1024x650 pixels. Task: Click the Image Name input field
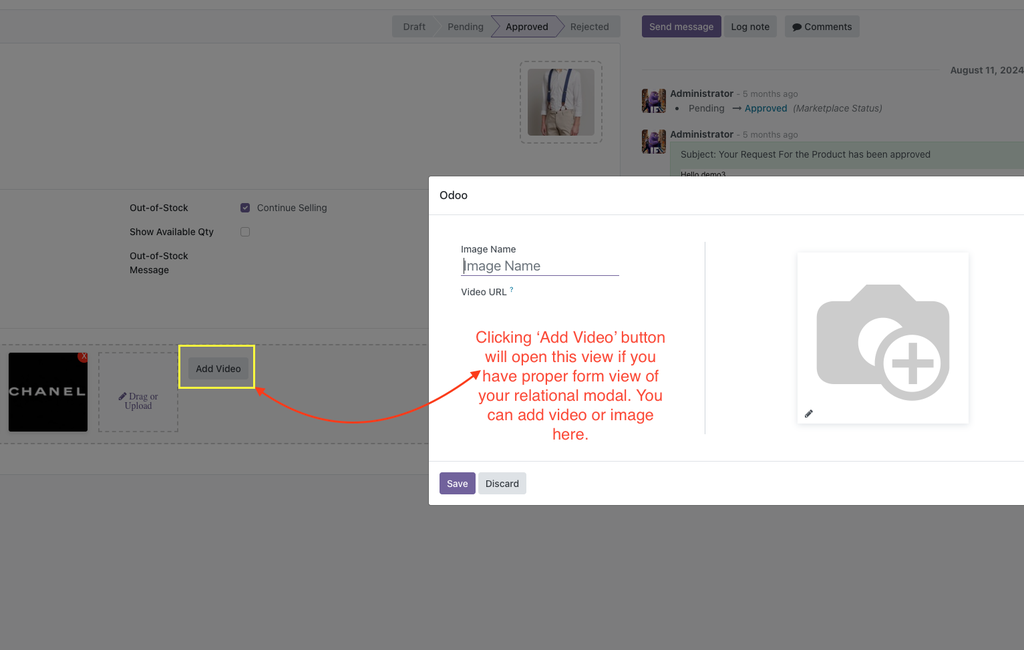(x=540, y=264)
